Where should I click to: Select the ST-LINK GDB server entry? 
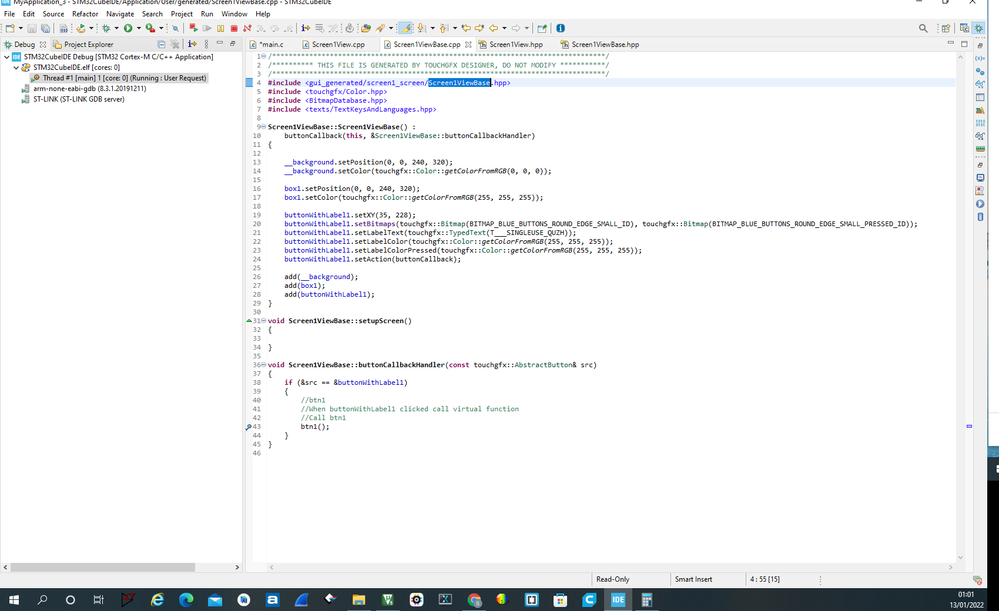click(73, 99)
